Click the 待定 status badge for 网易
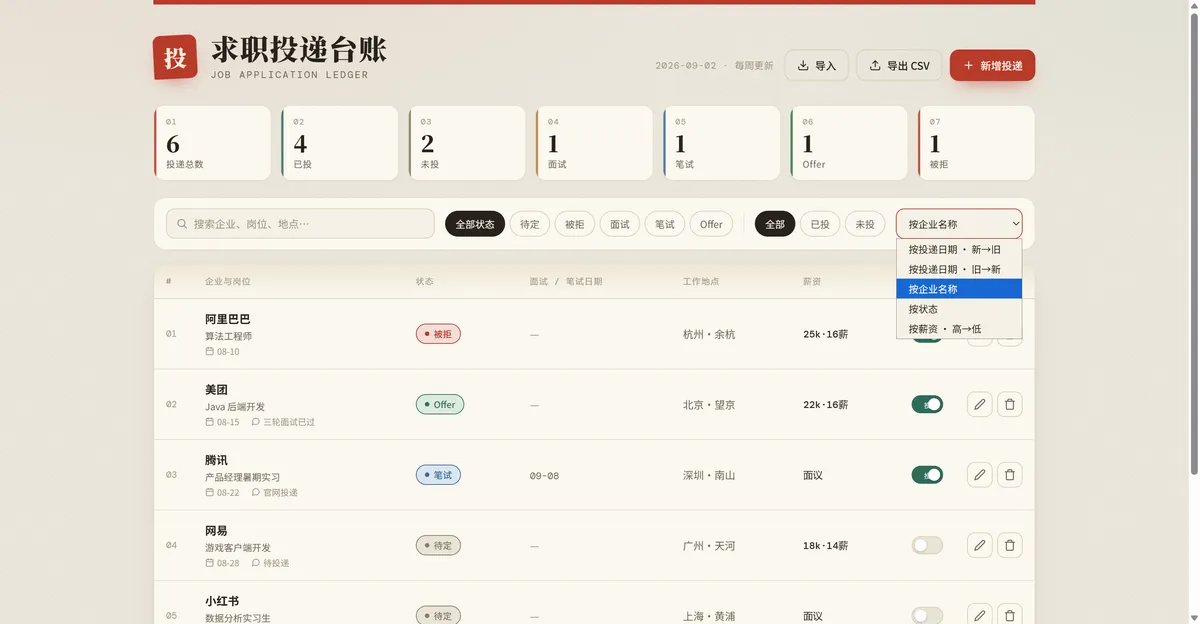 438,546
